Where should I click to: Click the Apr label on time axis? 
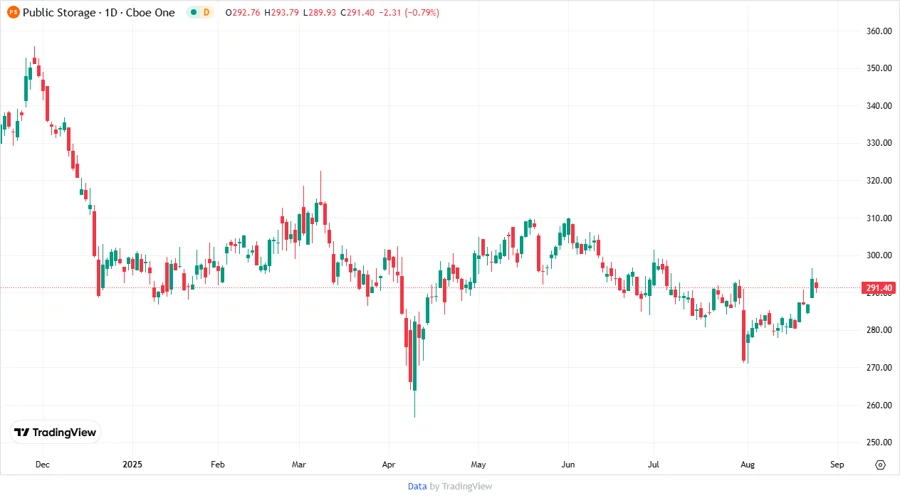point(389,464)
